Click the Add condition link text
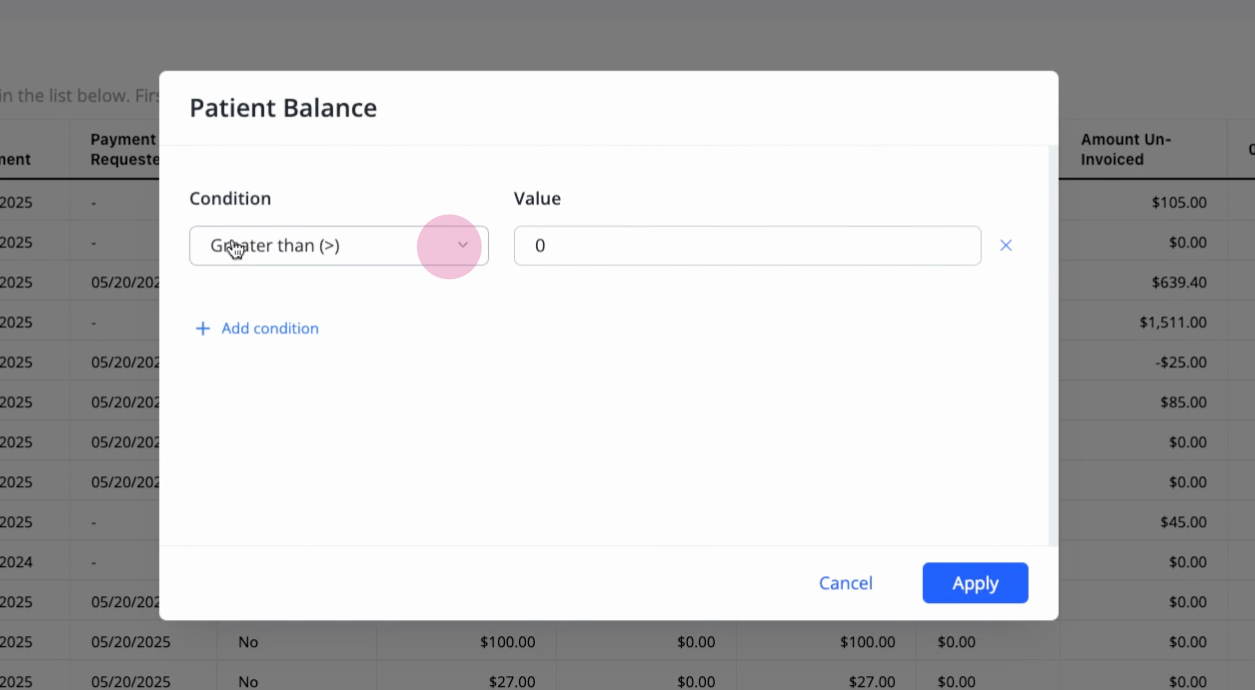Image resolution: width=1255 pixels, height=690 pixels. click(x=270, y=328)
